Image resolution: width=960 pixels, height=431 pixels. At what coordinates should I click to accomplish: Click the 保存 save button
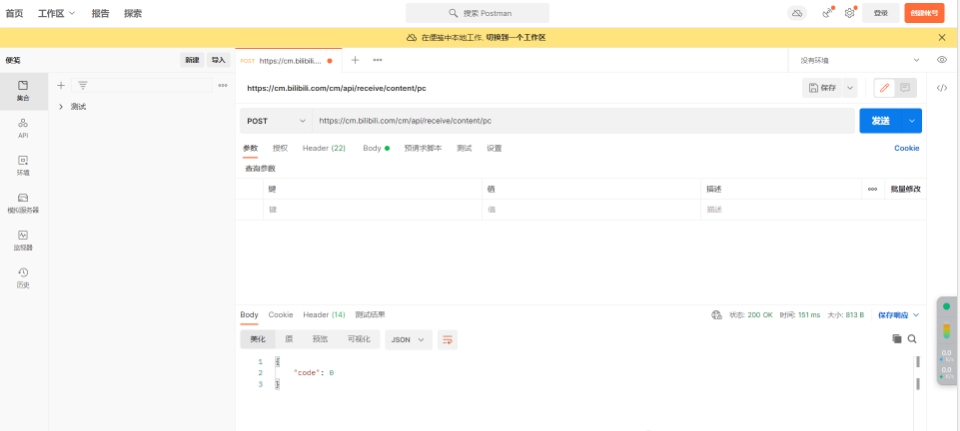(x=822, y=88)
